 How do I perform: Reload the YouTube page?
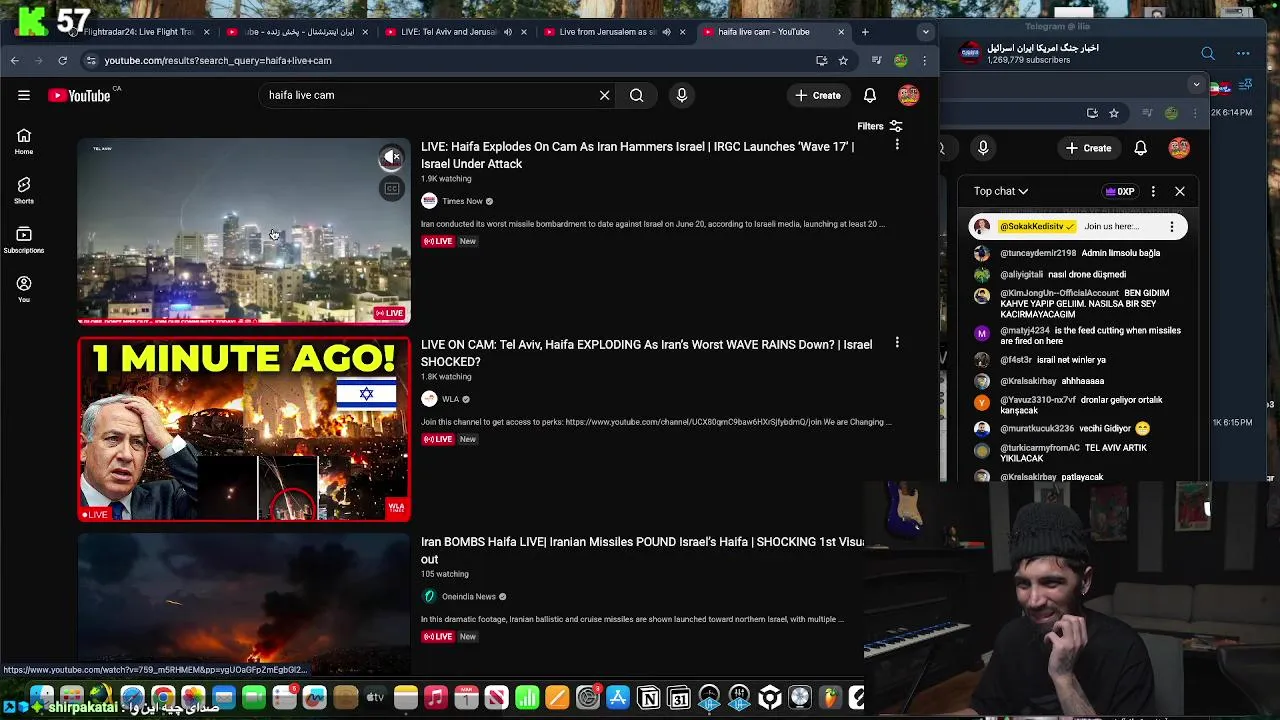point(62,60)
